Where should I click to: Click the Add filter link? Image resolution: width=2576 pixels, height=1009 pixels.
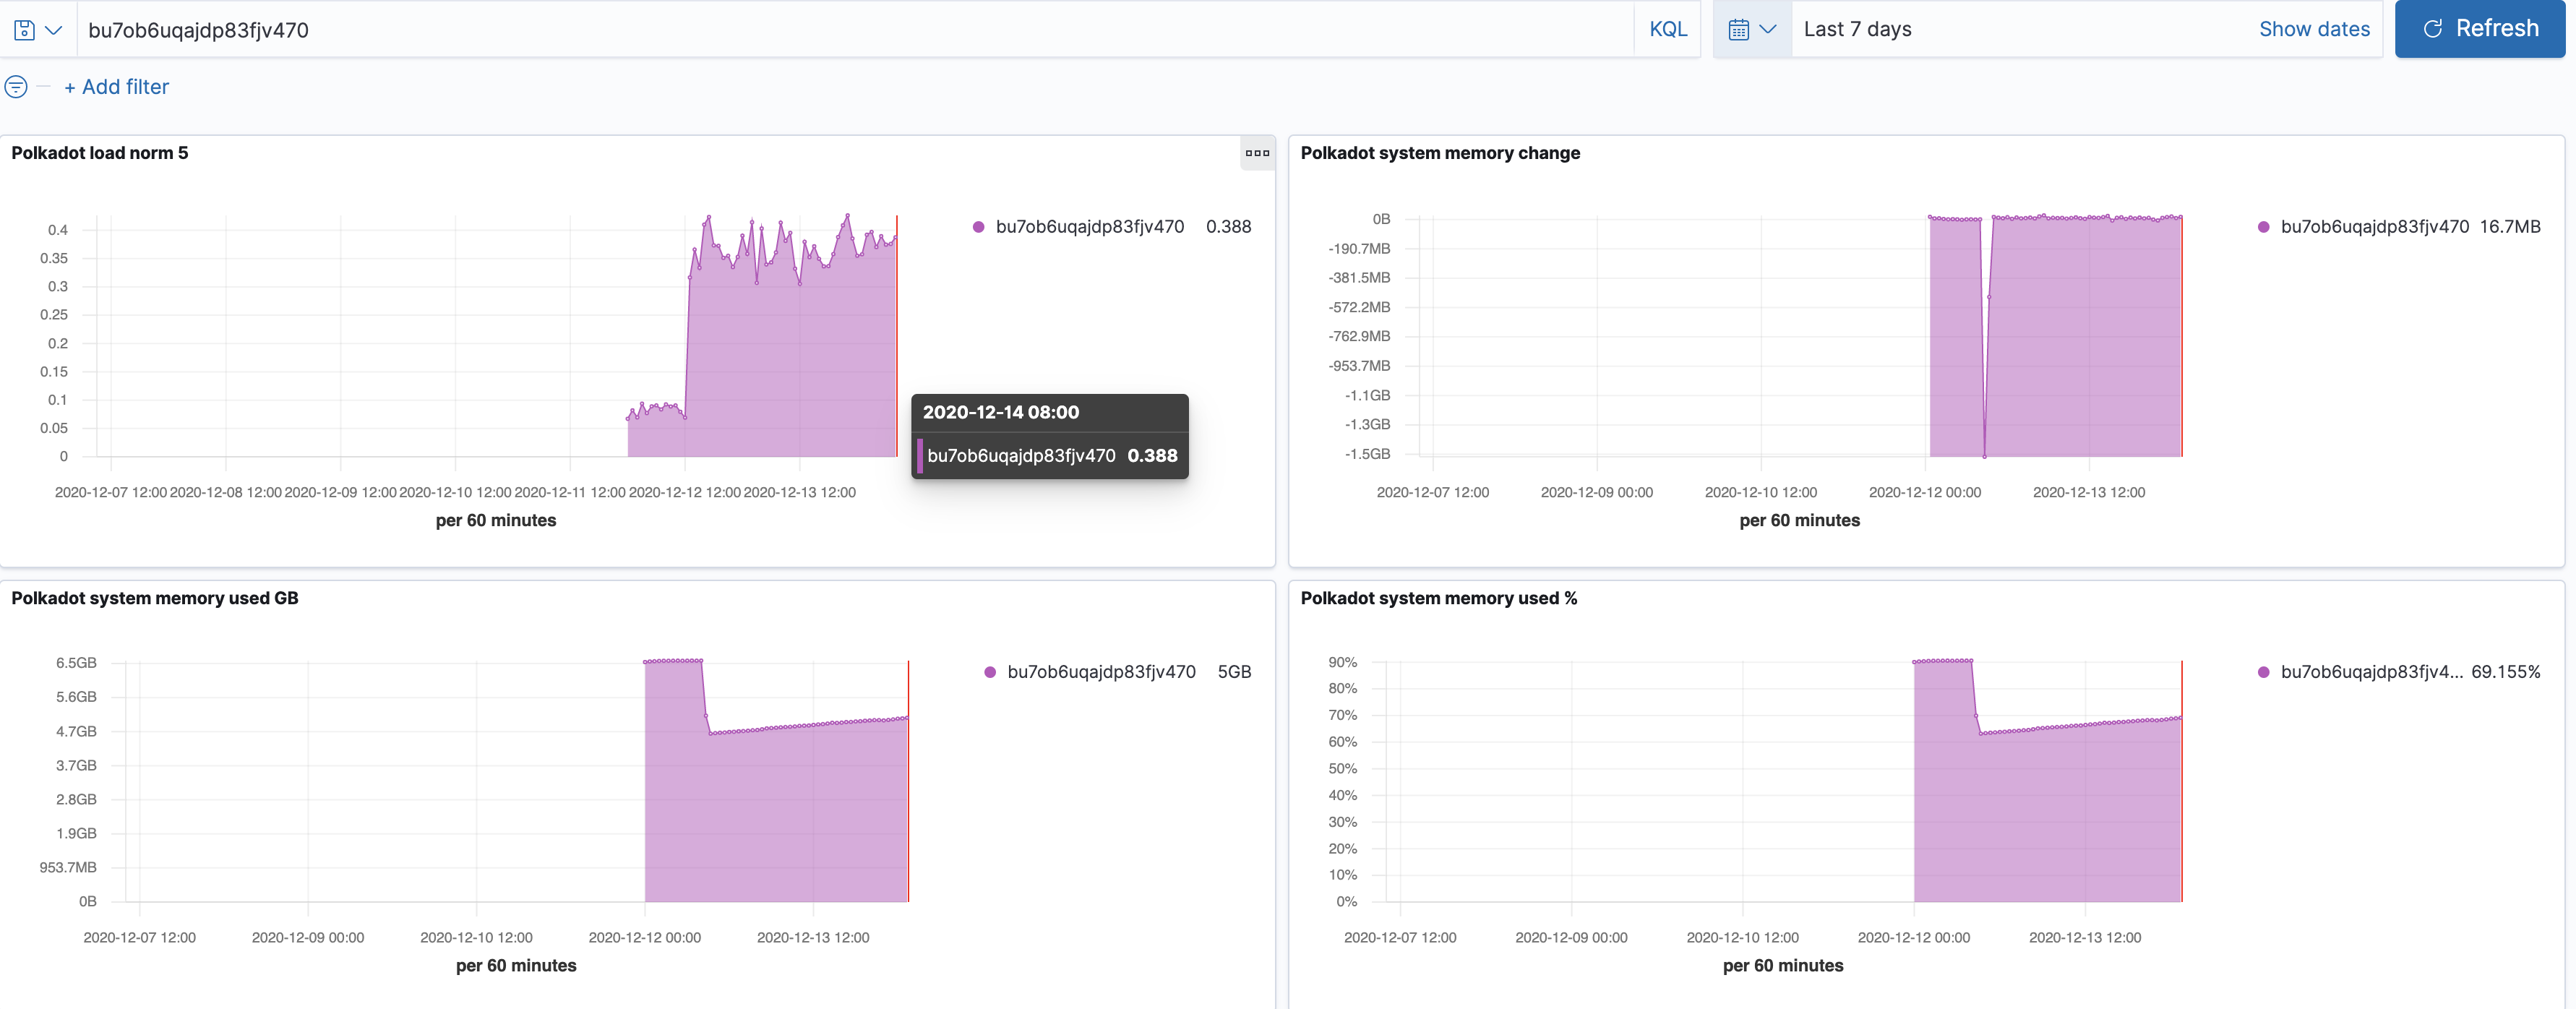pos(116,87)
